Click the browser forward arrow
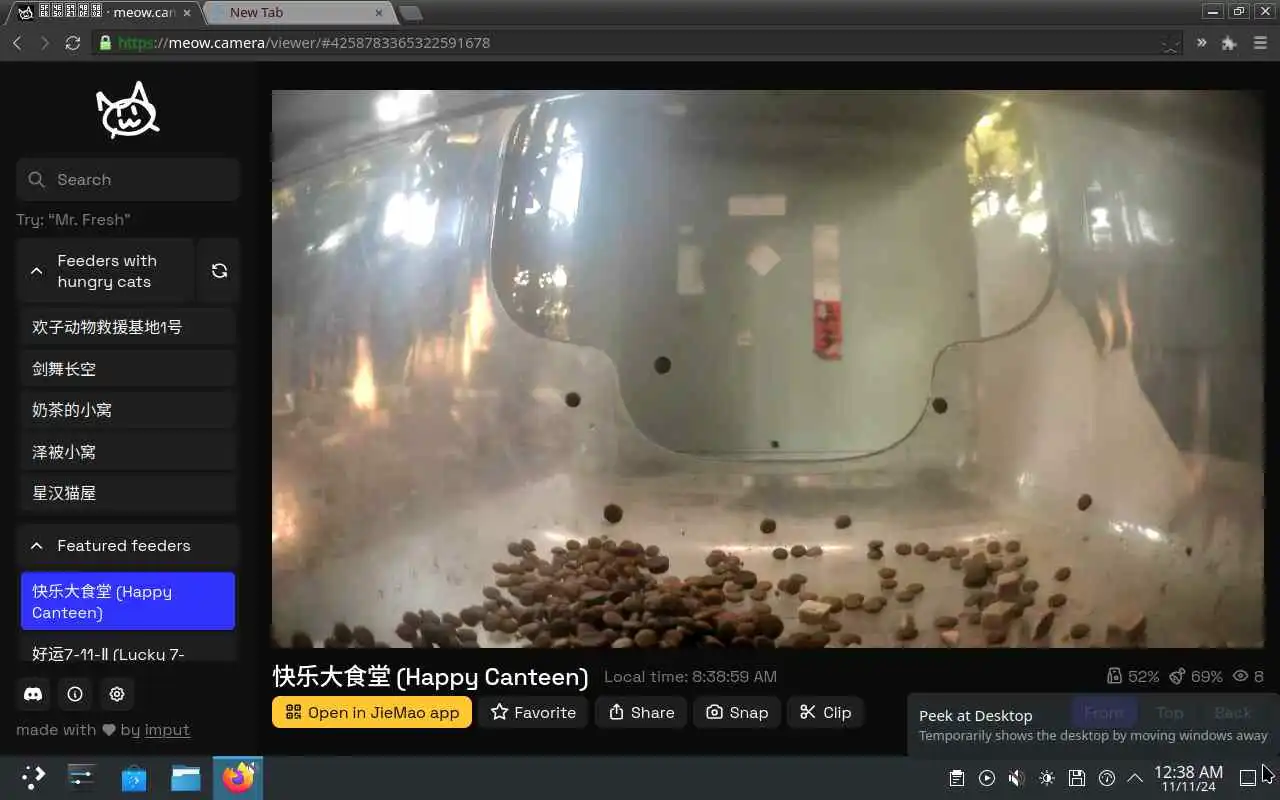The image size is (1280, 800). click(44, 43)
